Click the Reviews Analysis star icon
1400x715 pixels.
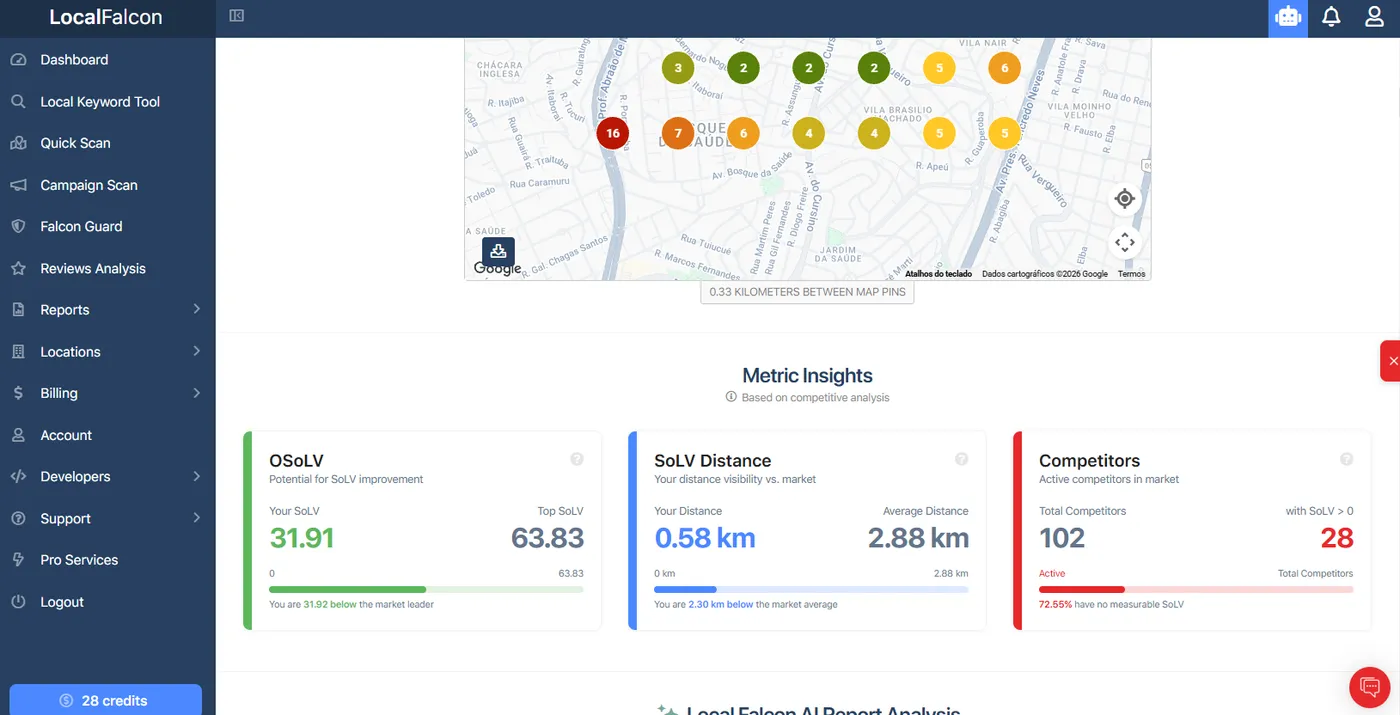pos(18,269)
